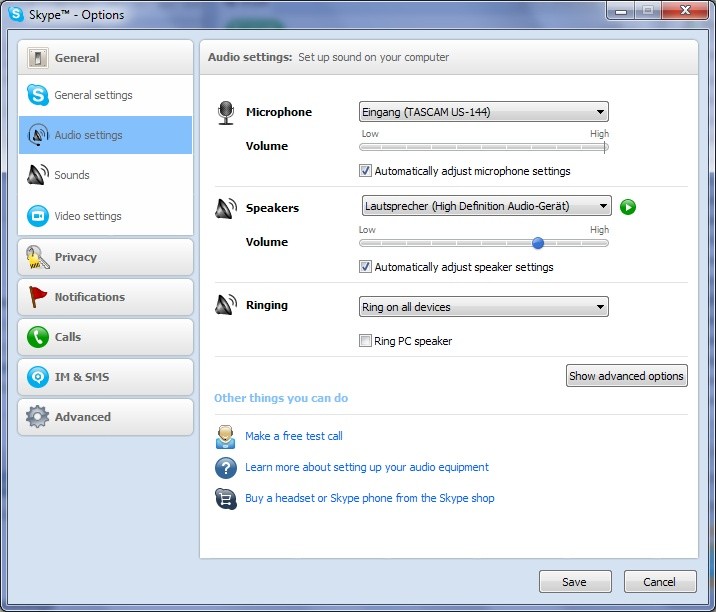Click the Speakers volume slider blue handle
The height and width of the screenshot is (612, 716).
pos(538,243)
